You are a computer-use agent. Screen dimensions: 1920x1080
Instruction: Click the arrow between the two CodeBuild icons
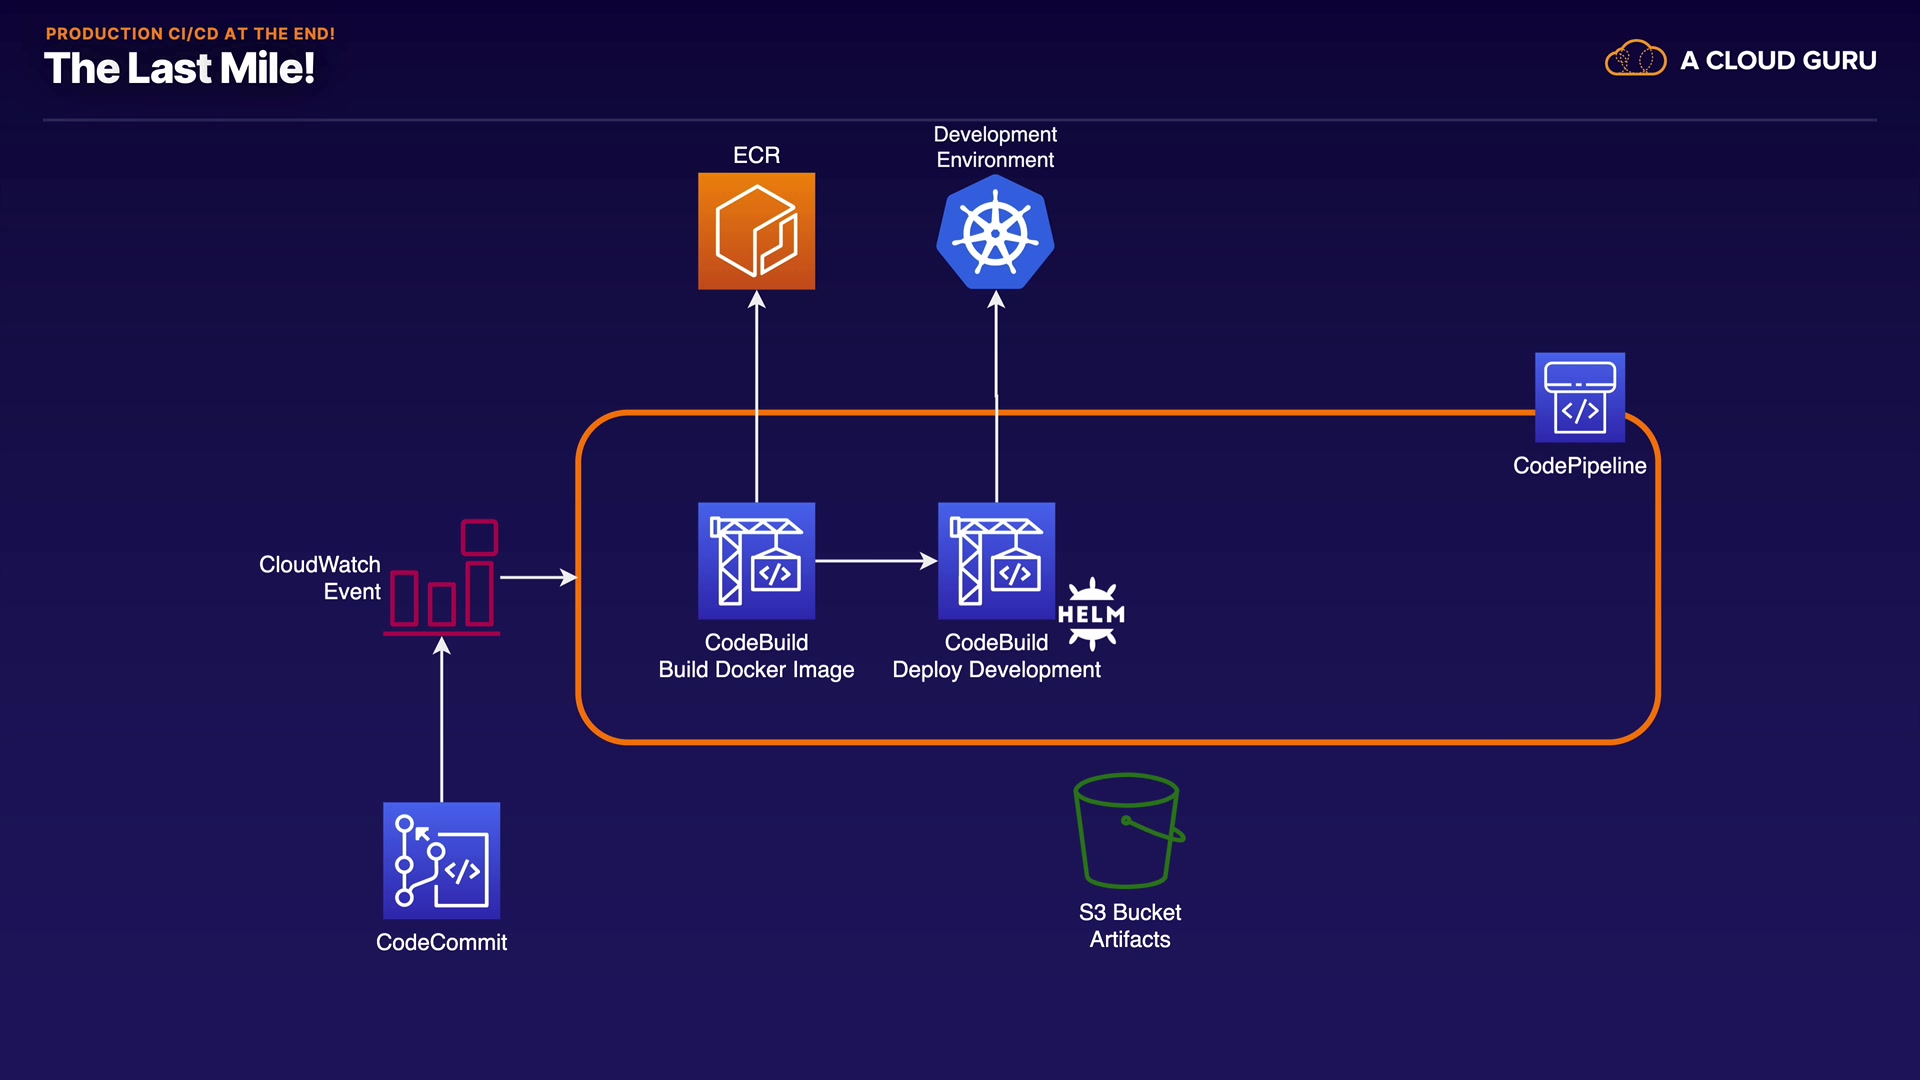876,561
